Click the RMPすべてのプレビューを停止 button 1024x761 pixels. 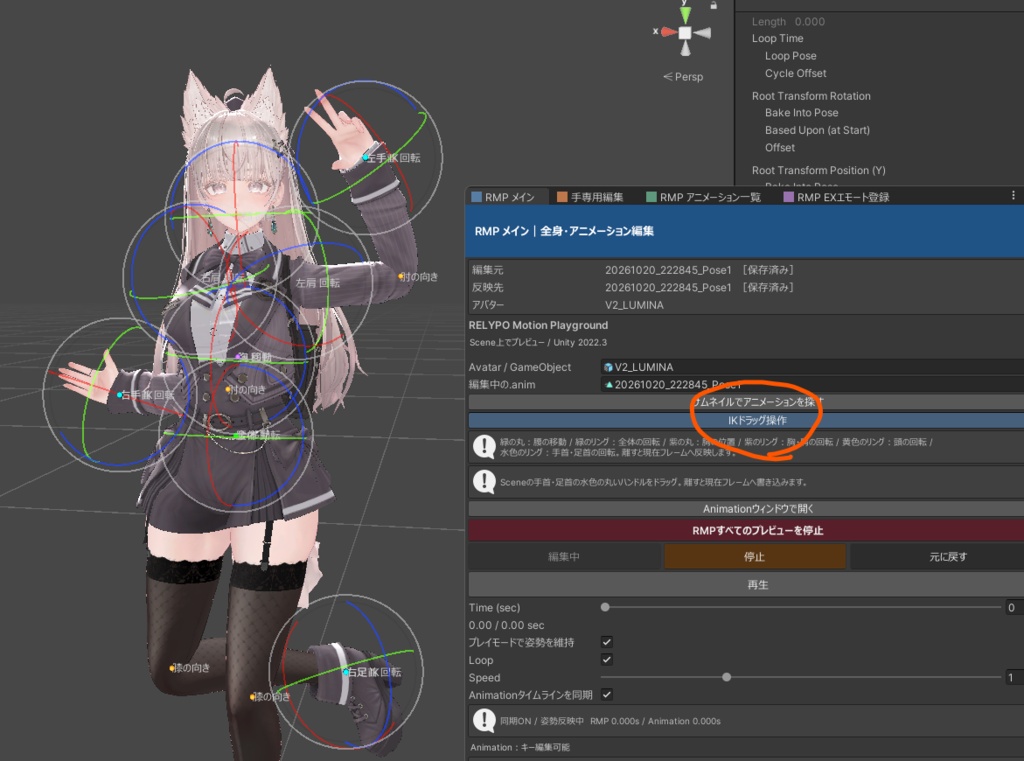coord(746,530)
